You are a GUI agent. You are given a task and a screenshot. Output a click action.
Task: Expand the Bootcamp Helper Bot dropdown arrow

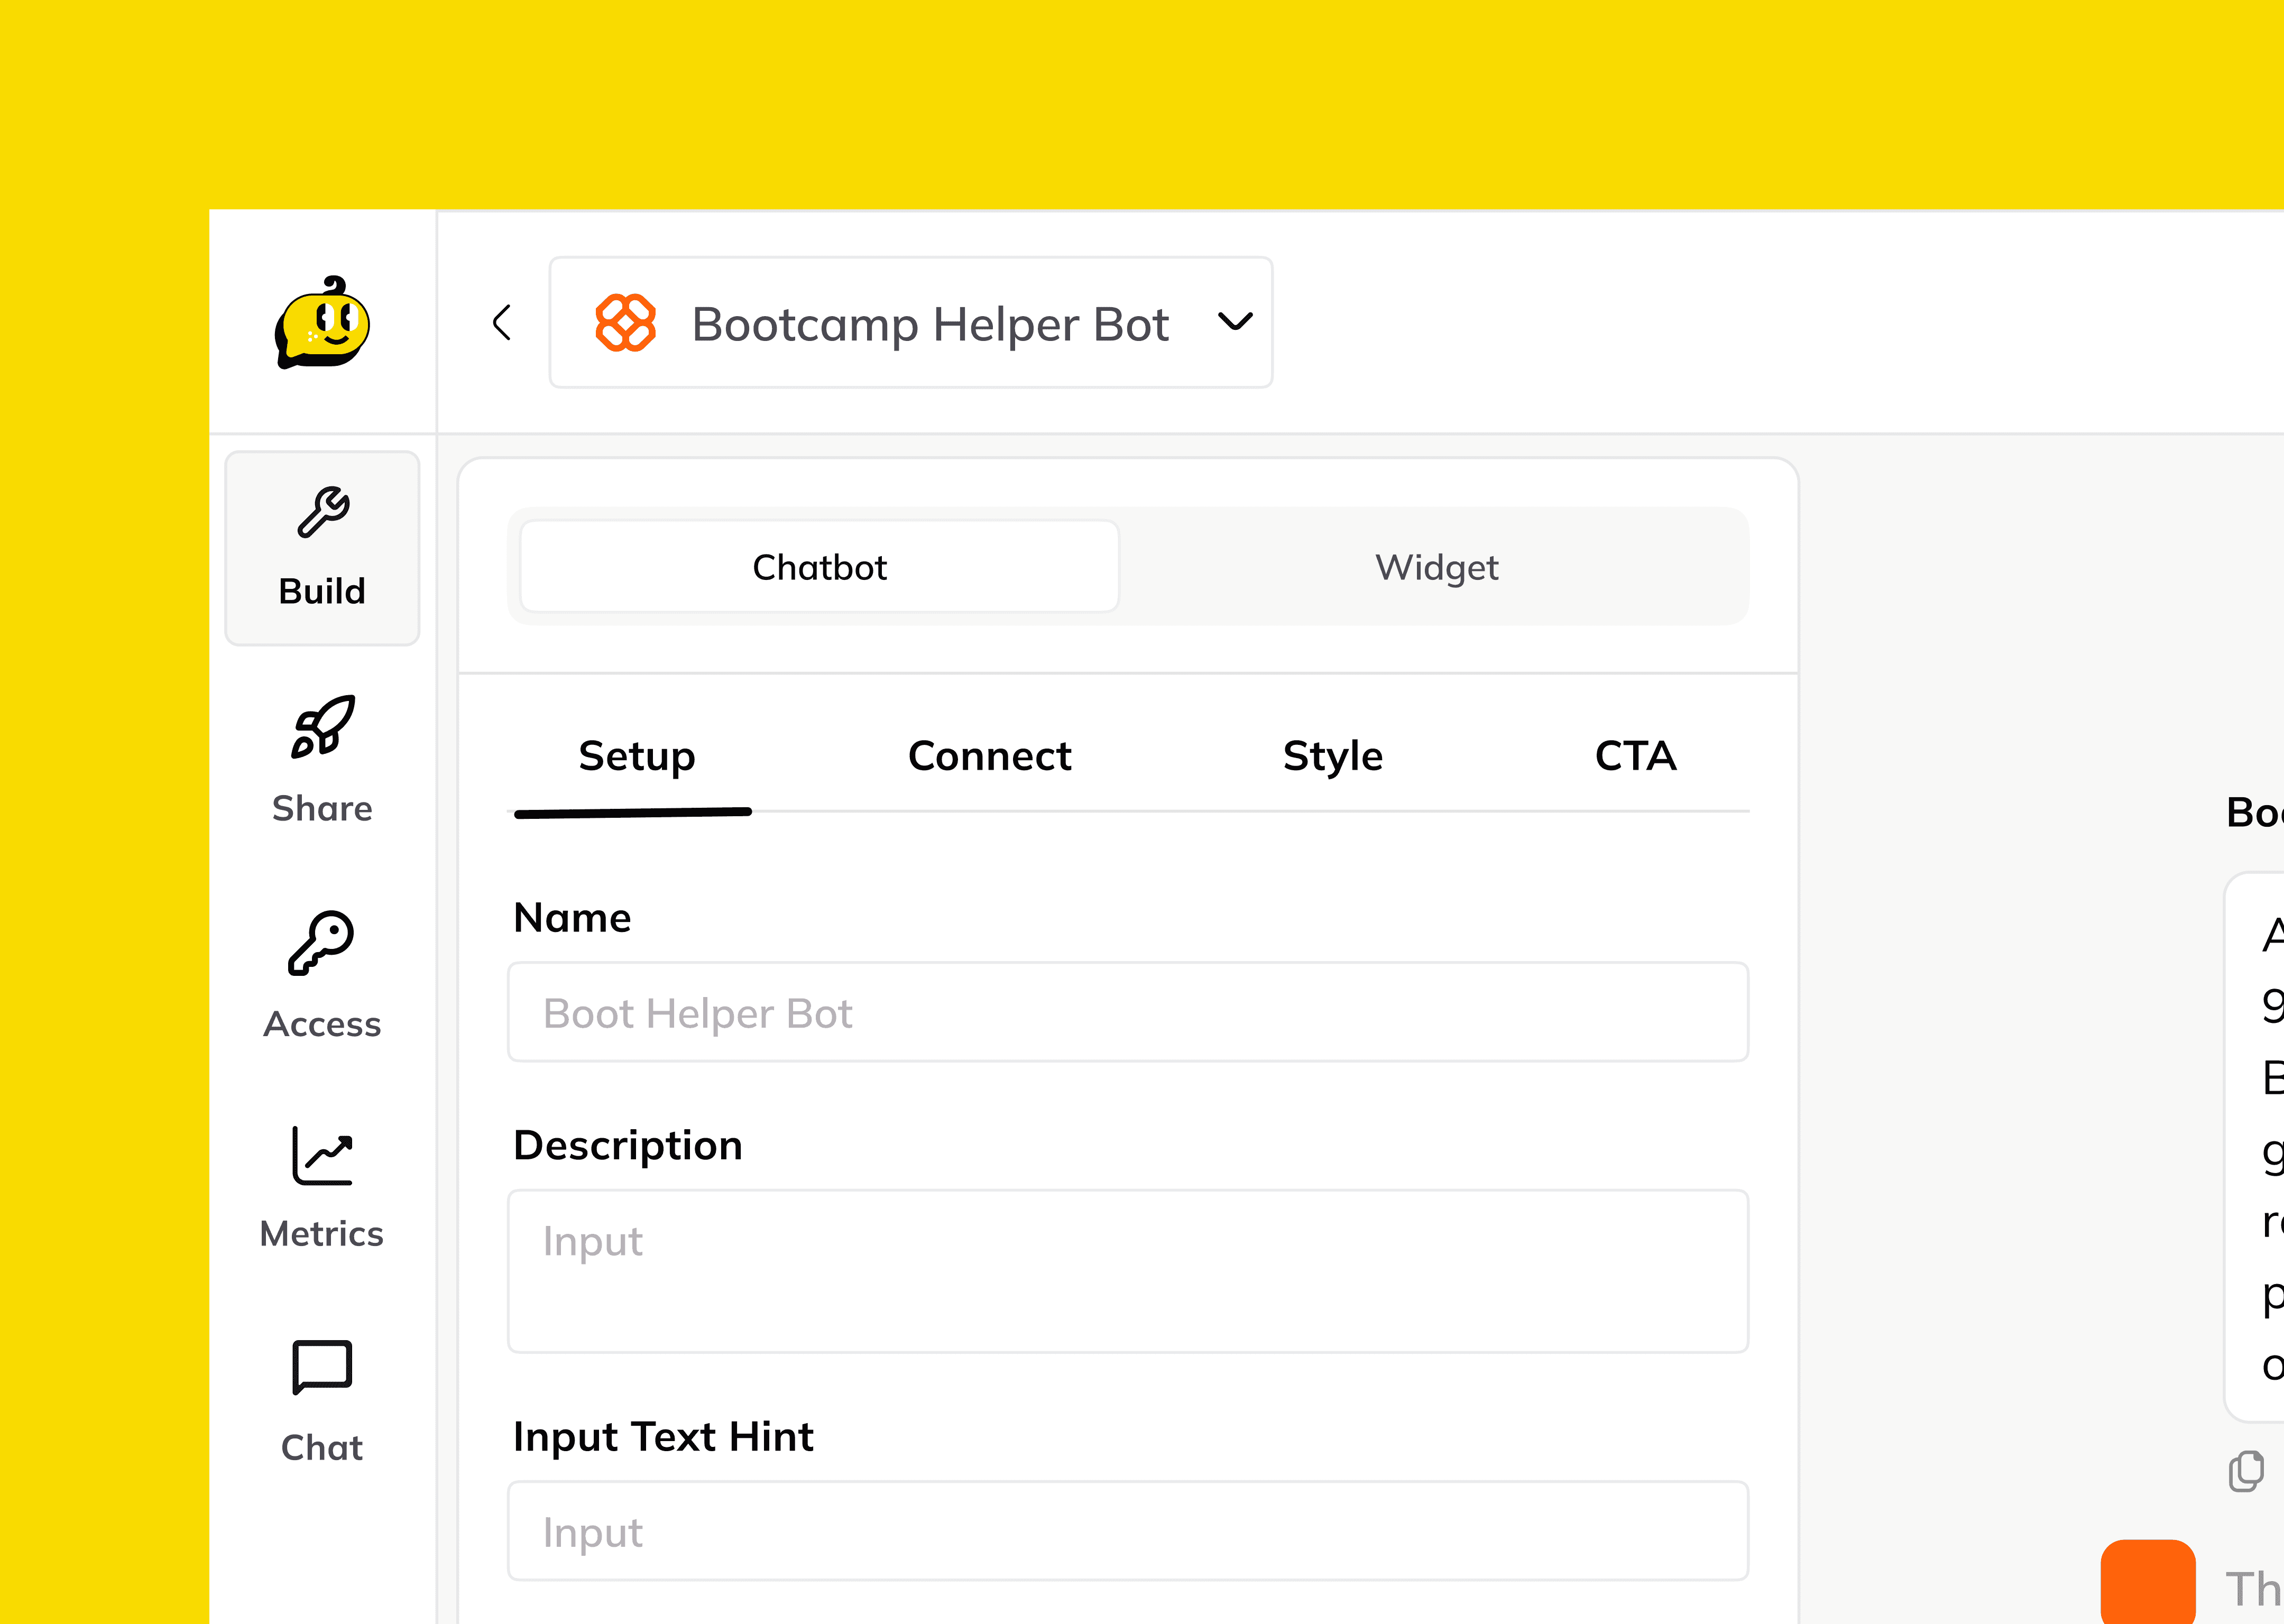point(1235,322)
